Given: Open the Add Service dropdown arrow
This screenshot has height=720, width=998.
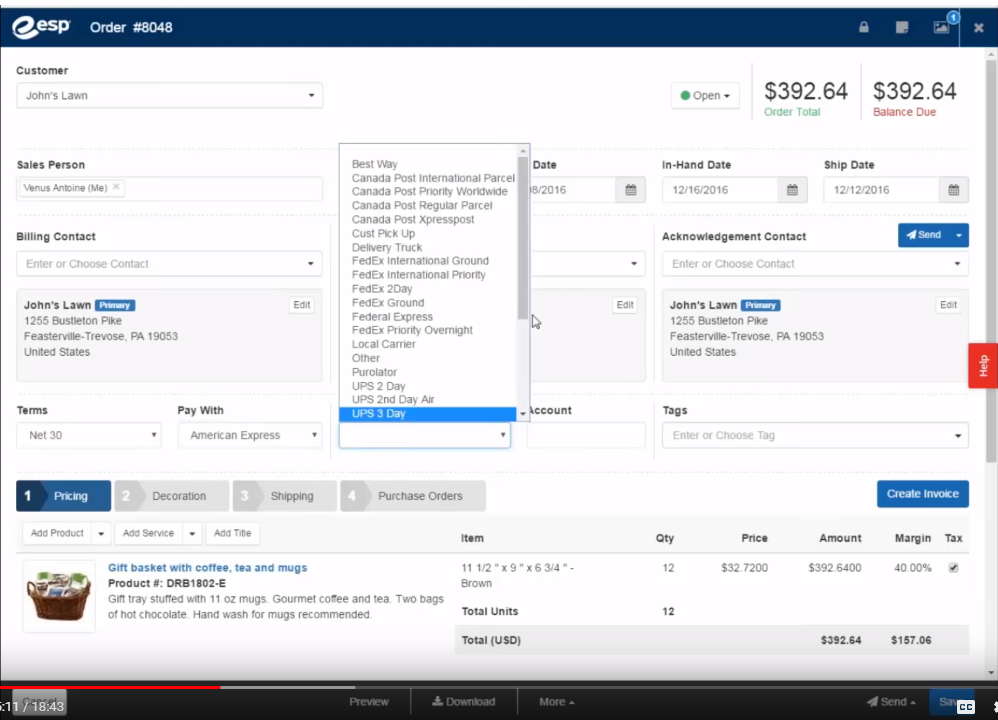Looking at the screenshot, I should (192, 533).
